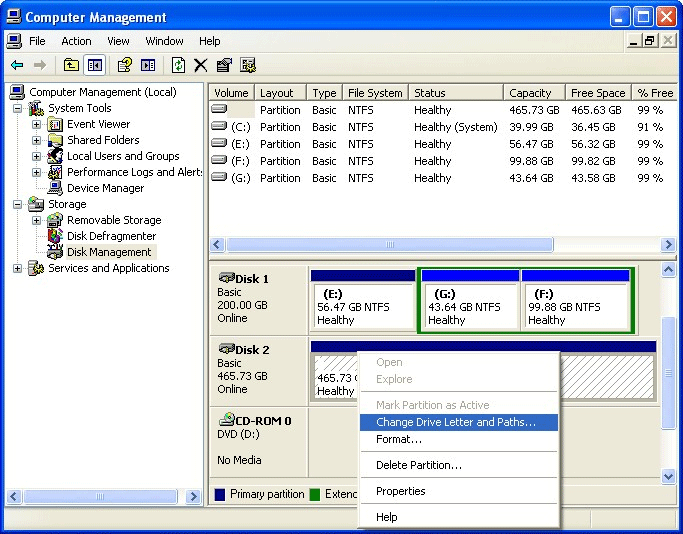Select the Disk Management icon
The image size is (683, 534).
point(55,252)
